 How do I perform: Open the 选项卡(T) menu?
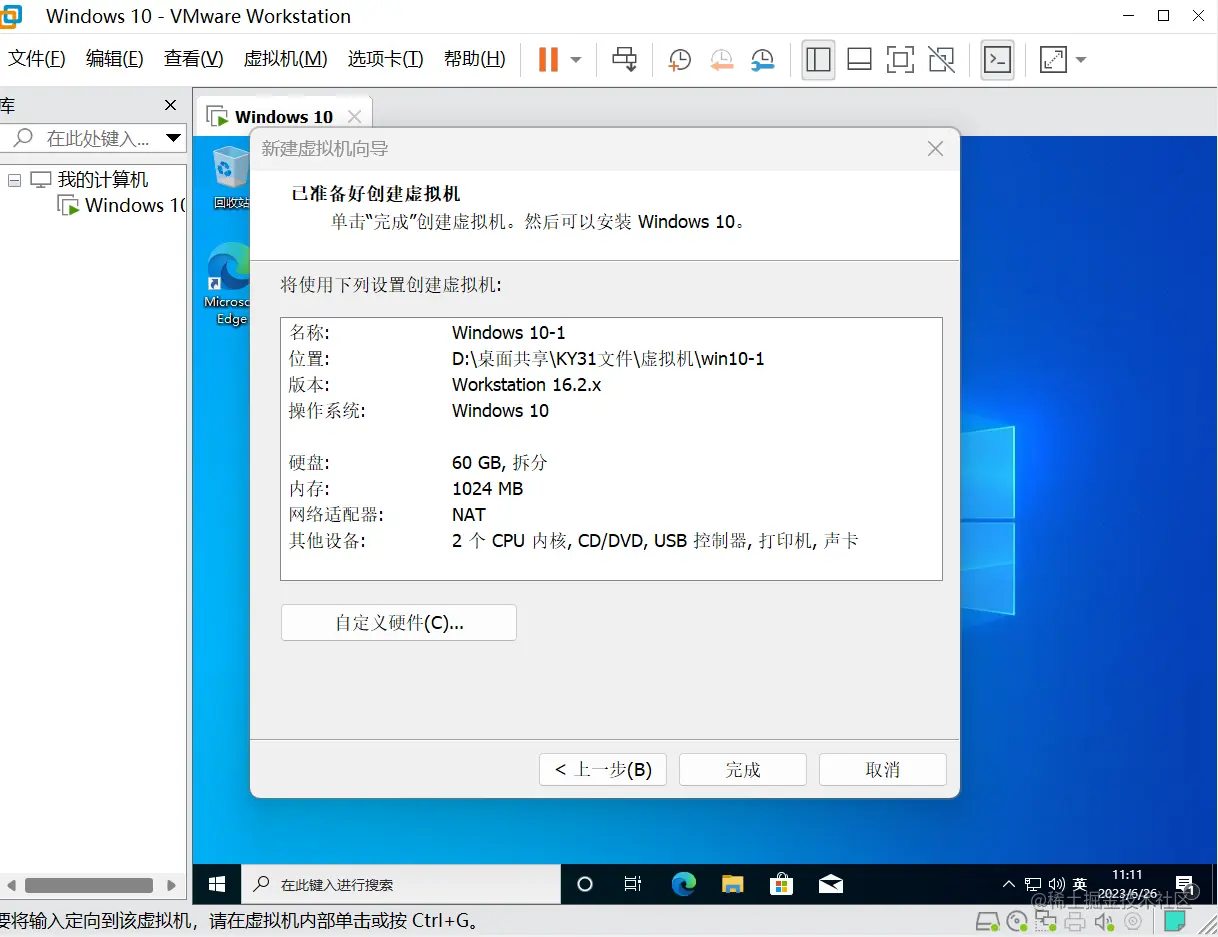tap(385, 59)
